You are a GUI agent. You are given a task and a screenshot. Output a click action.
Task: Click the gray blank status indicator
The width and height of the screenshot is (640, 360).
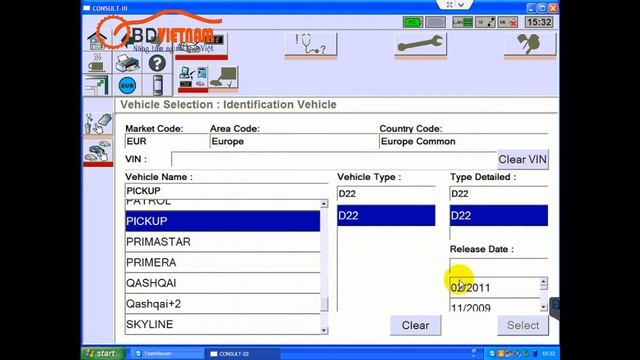(x=436, y=22)
